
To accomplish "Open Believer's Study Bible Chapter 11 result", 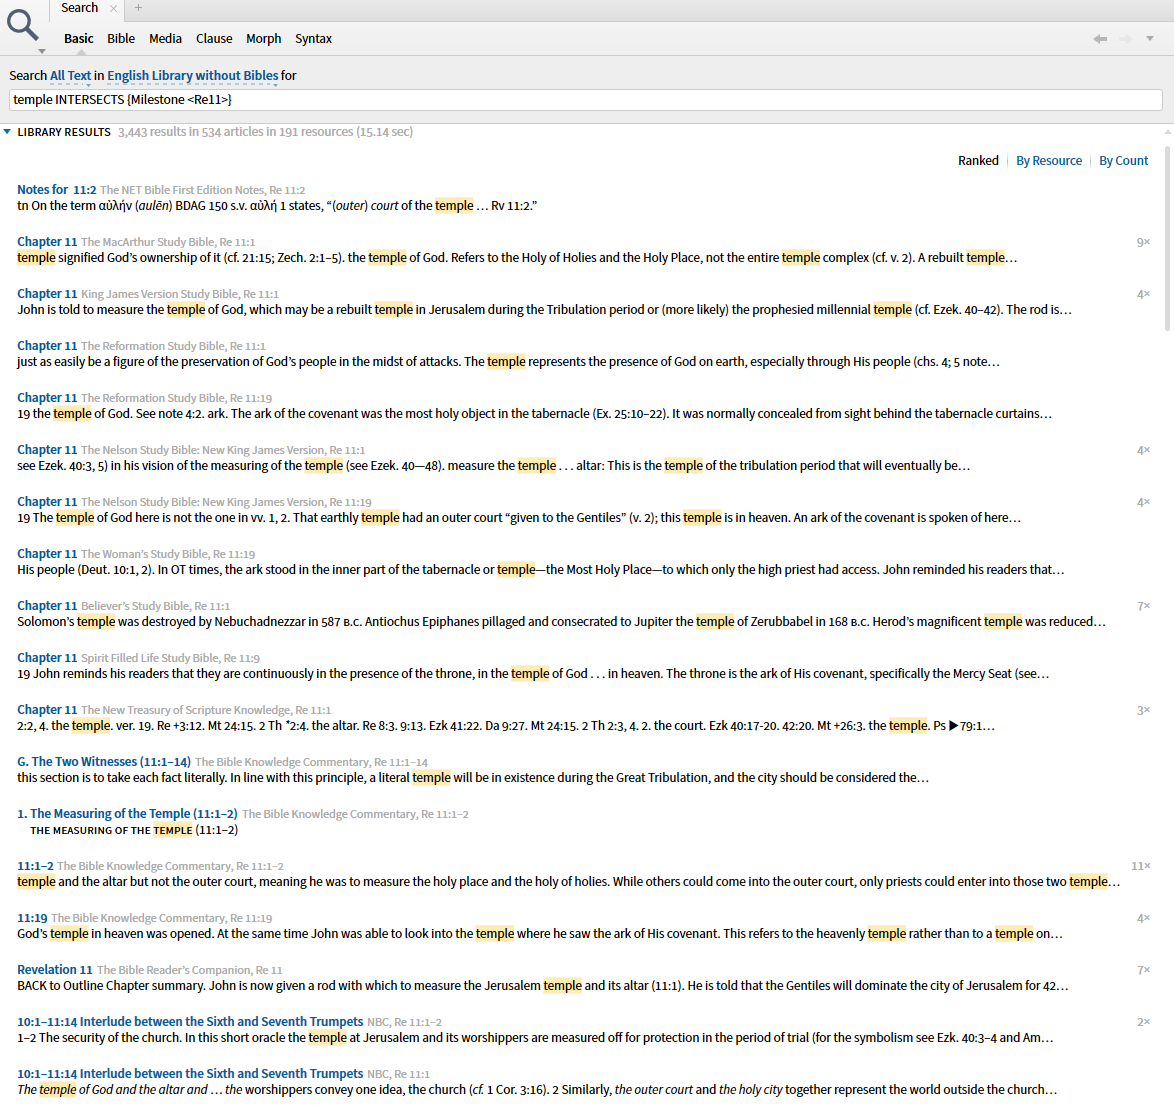I will coord(47,606).
